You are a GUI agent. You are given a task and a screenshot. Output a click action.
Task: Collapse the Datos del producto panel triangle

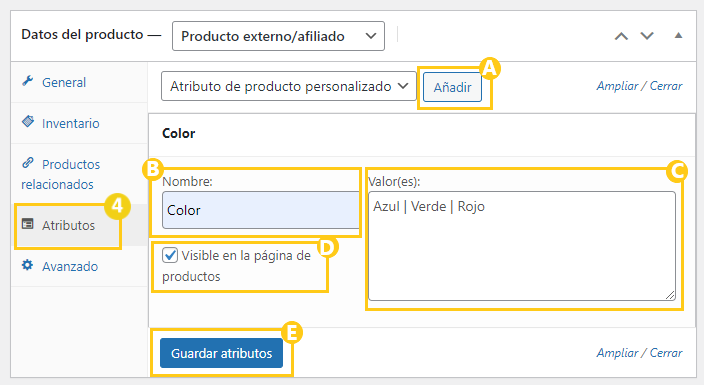(x=678, y=35)
